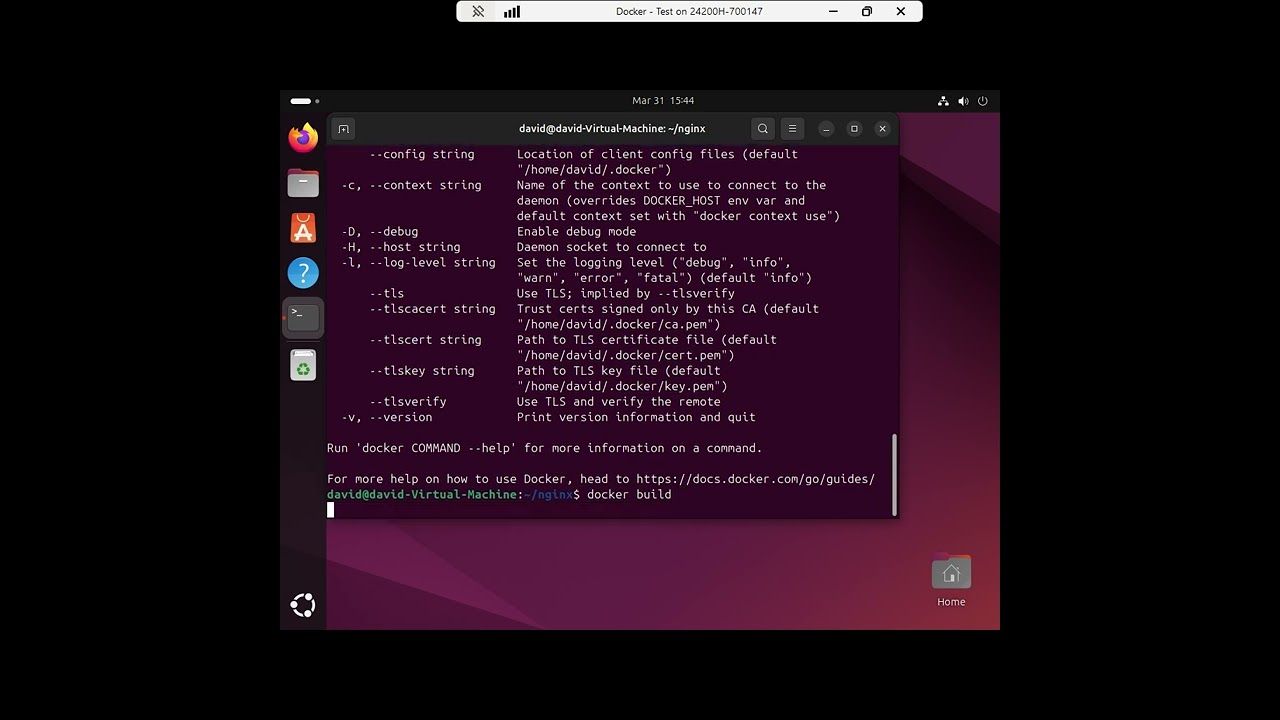Open the Mar 31 15:44 clock menu
Screen dimensions: 1280x720
[663, 101]
